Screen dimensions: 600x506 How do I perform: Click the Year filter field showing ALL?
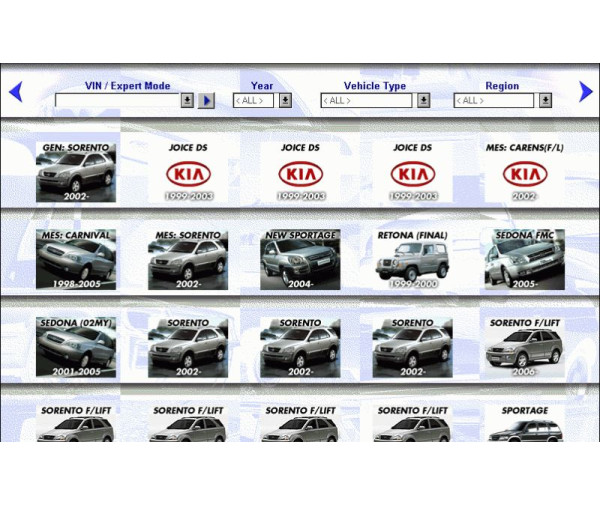253,101
